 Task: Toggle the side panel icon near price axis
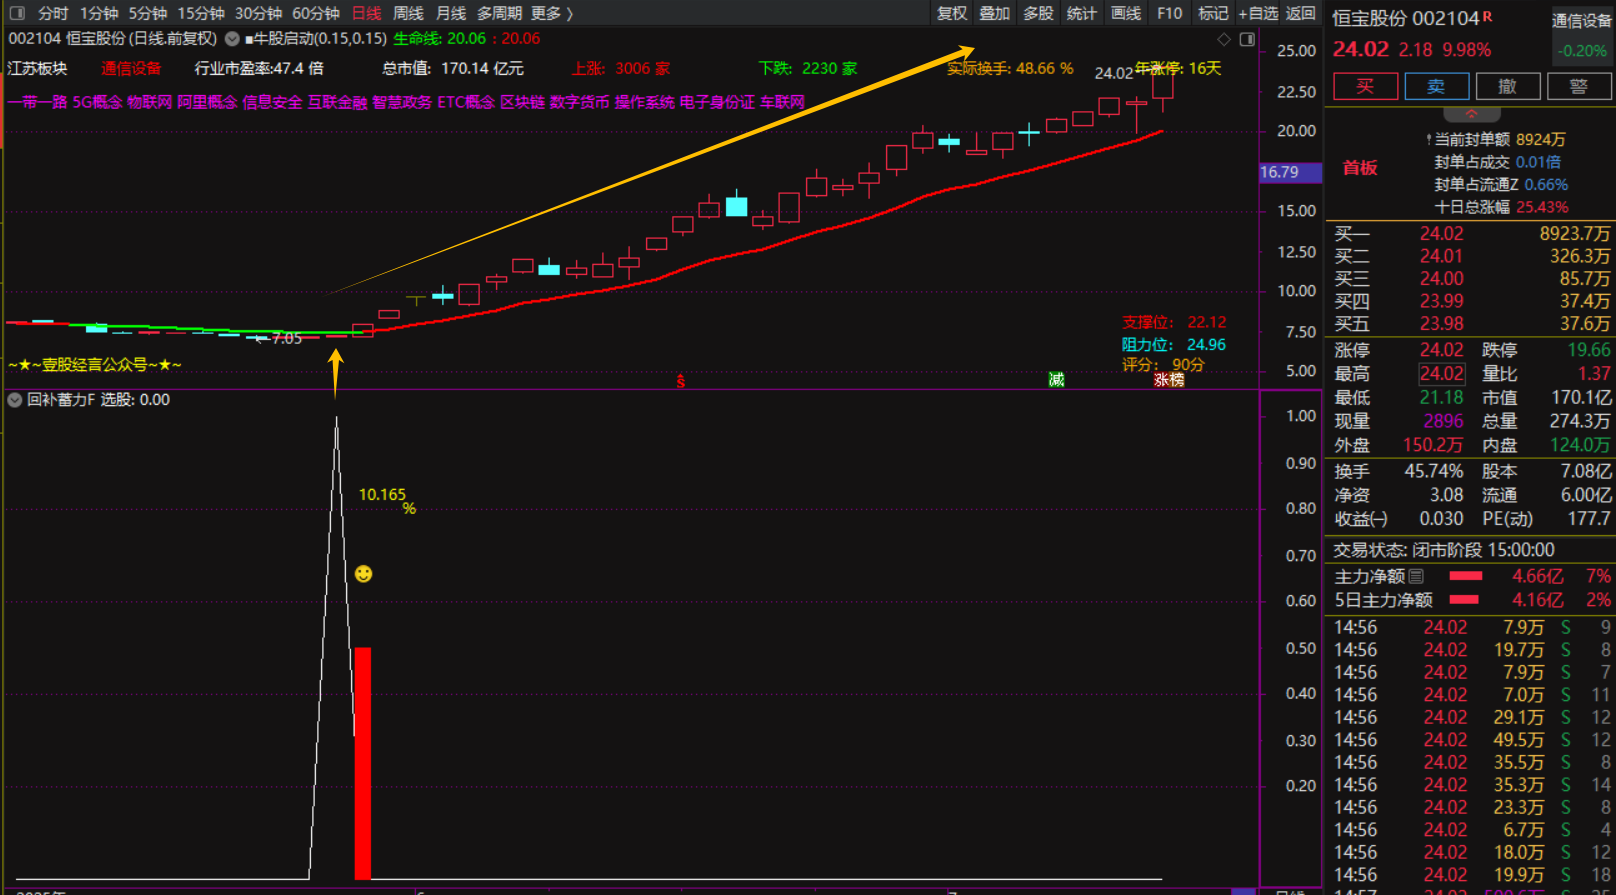pyautogui.click(x=1247, y=39)
